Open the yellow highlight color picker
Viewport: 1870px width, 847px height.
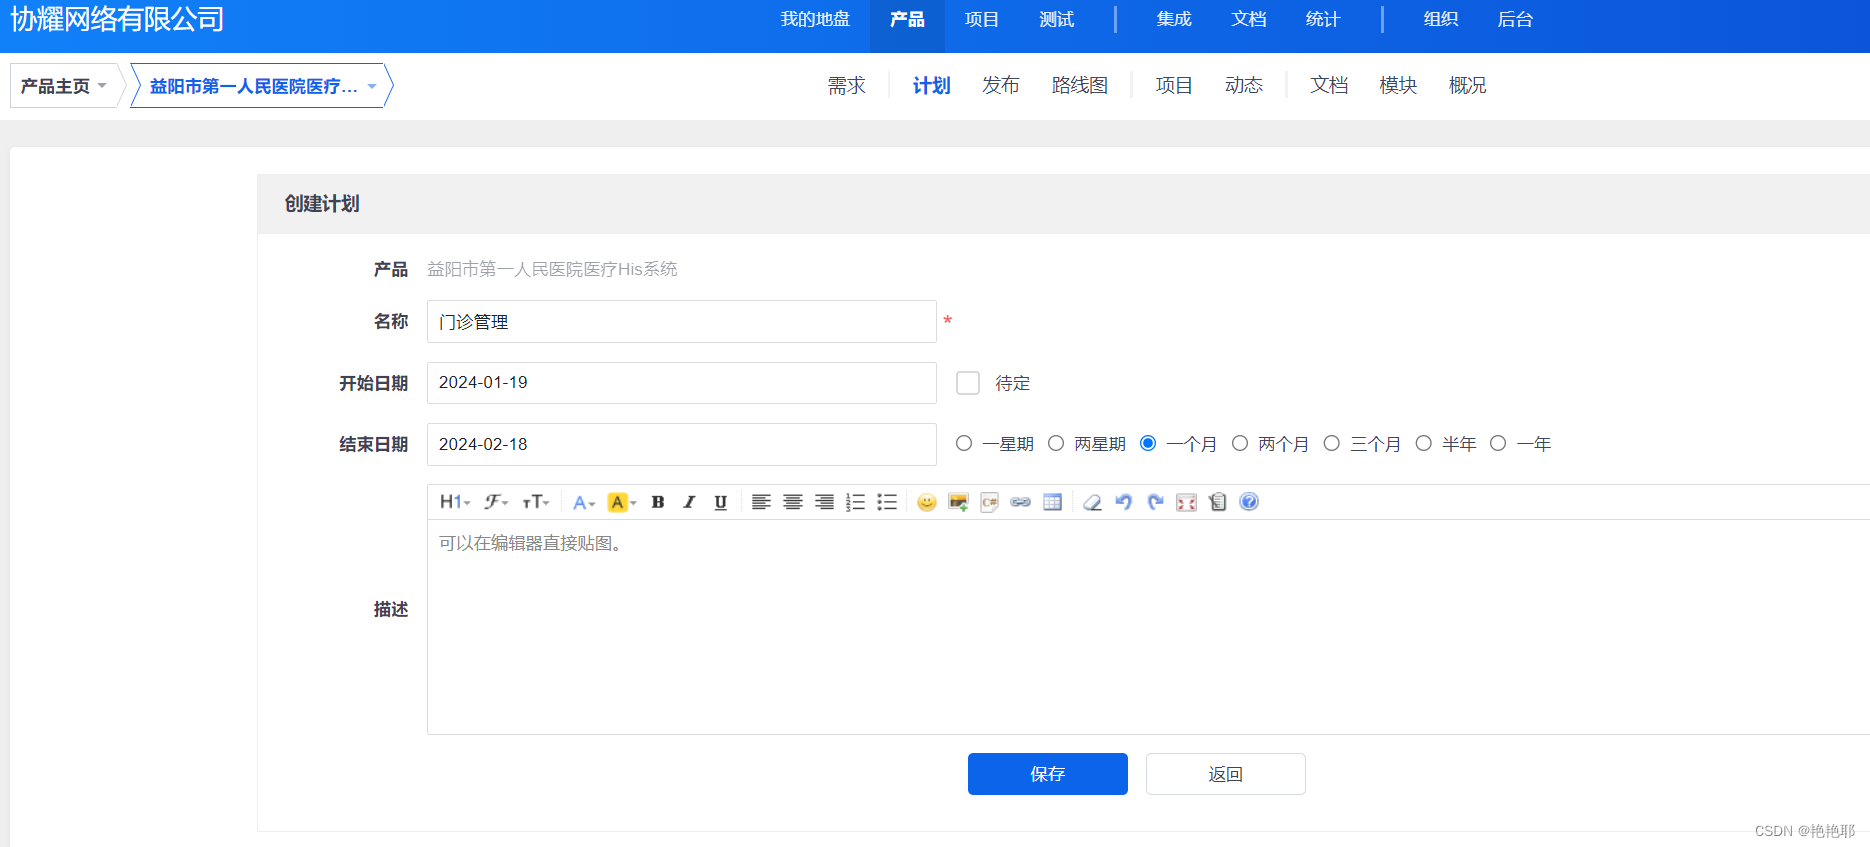click(x=622, y=502)
